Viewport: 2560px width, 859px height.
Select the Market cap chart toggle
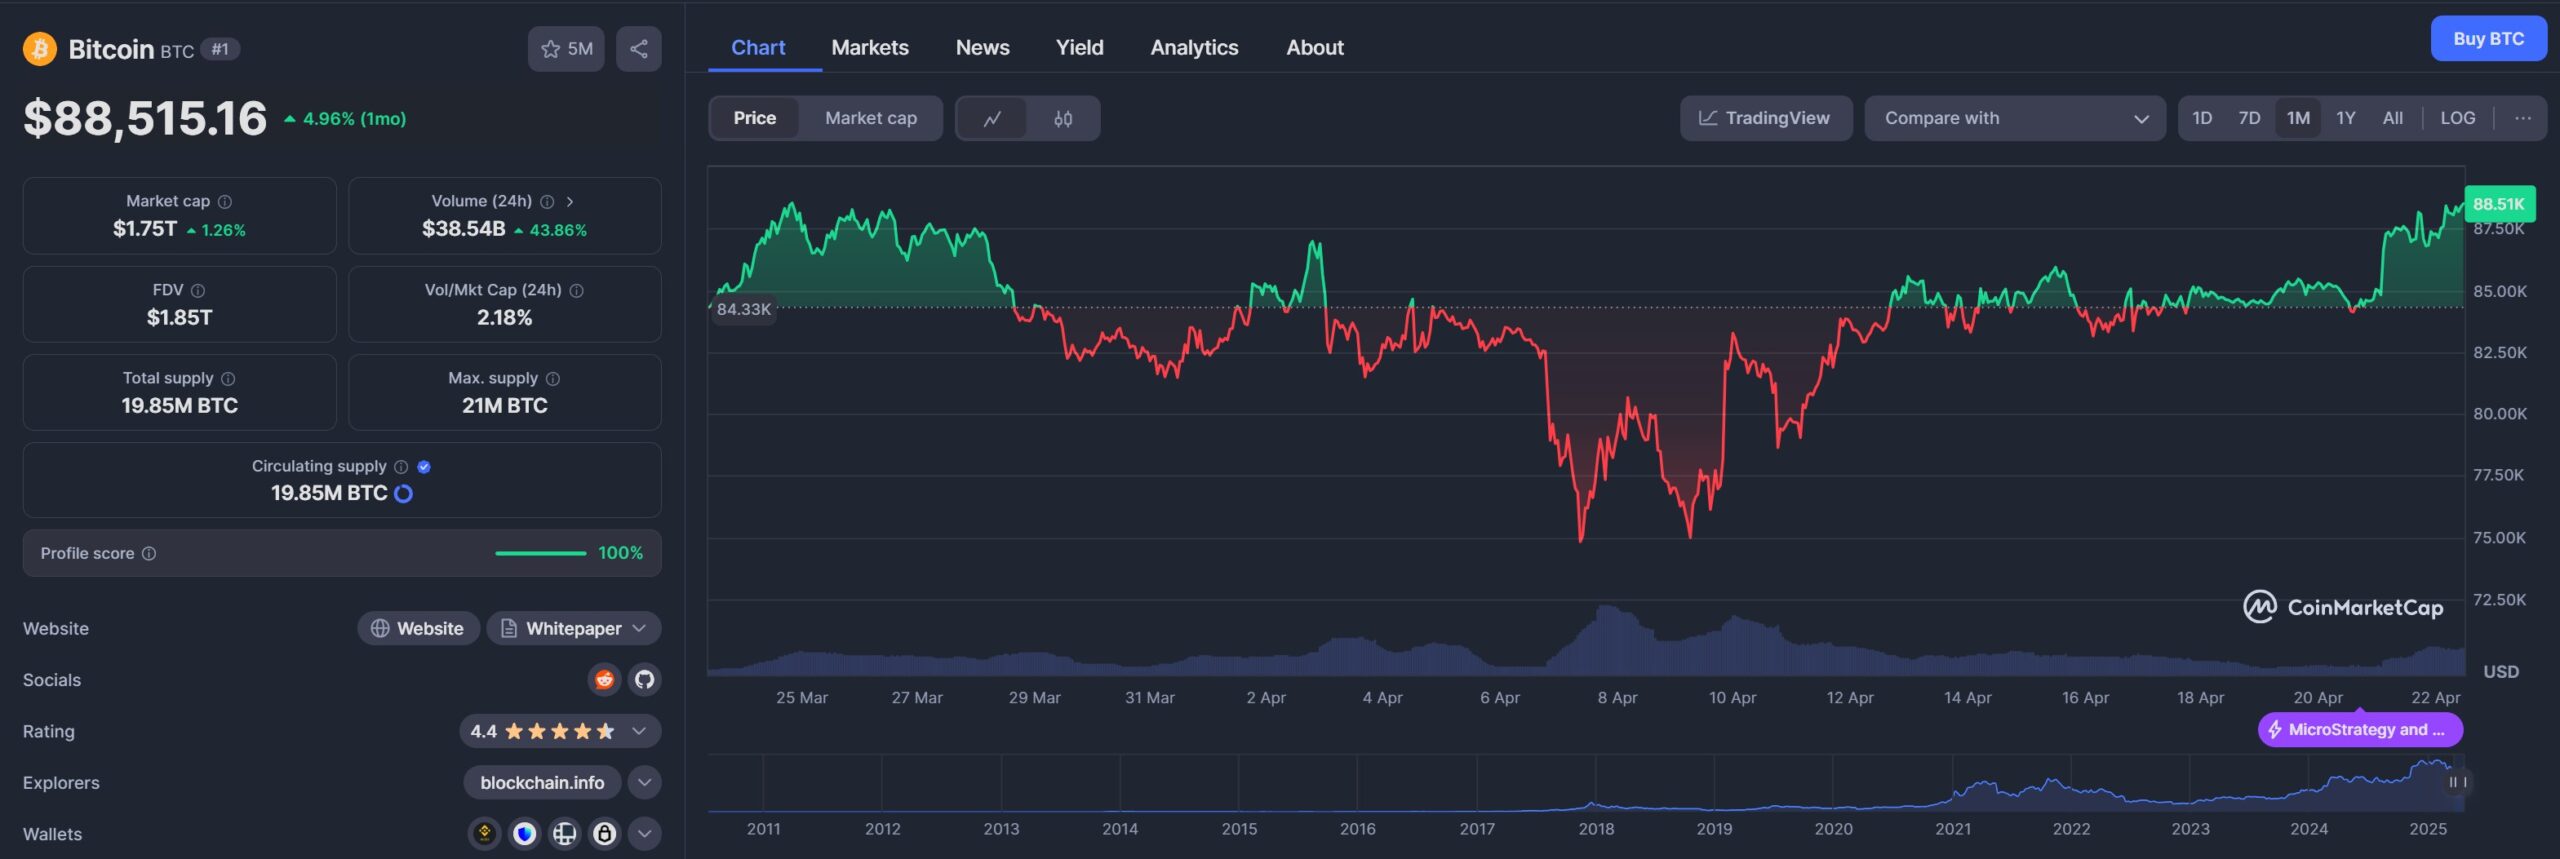tap(871, 119)
